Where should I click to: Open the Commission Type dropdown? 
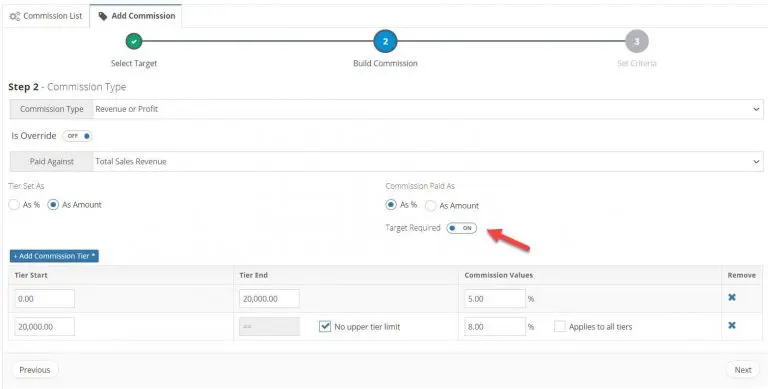428,109
